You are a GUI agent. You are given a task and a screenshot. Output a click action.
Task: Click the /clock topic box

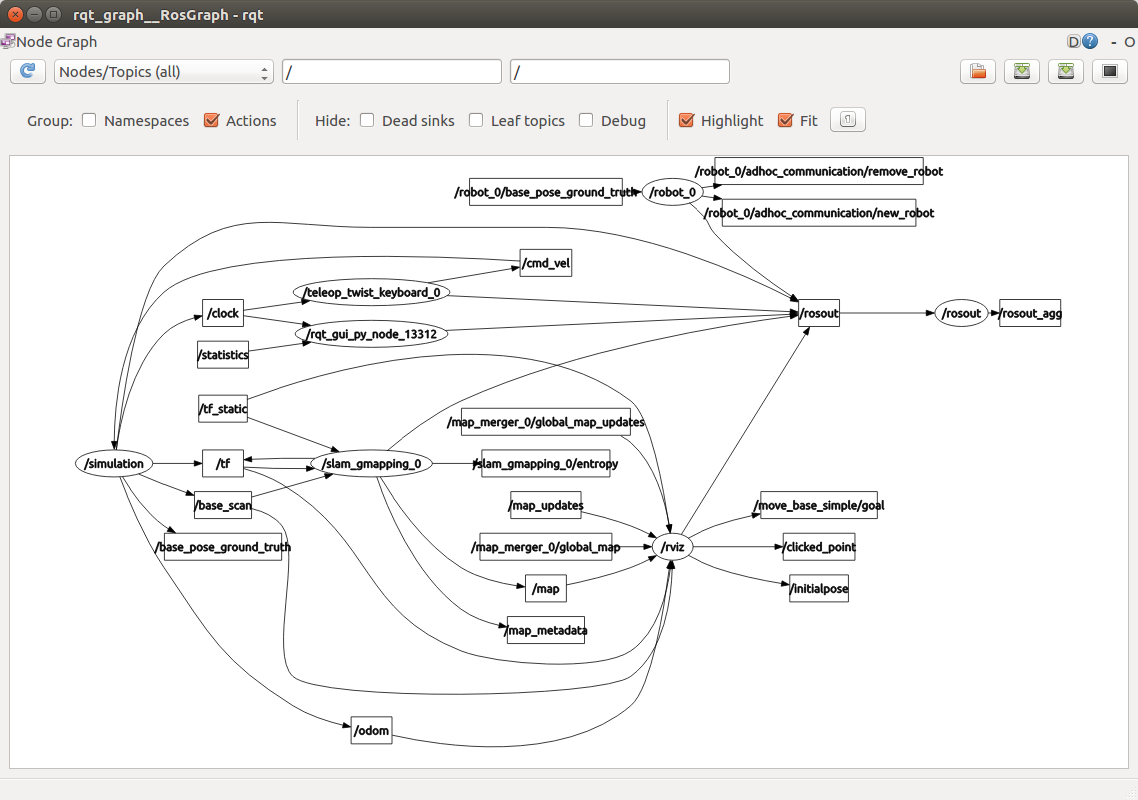point(223,313)
